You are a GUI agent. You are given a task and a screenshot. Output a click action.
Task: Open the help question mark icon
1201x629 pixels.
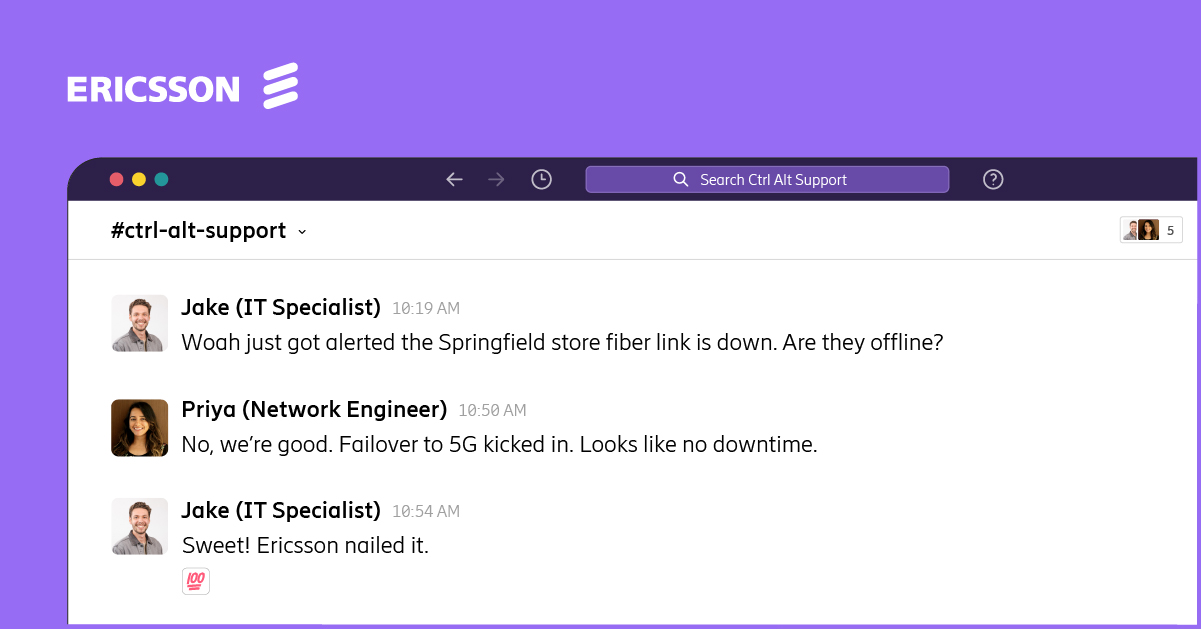click(993, 180)
